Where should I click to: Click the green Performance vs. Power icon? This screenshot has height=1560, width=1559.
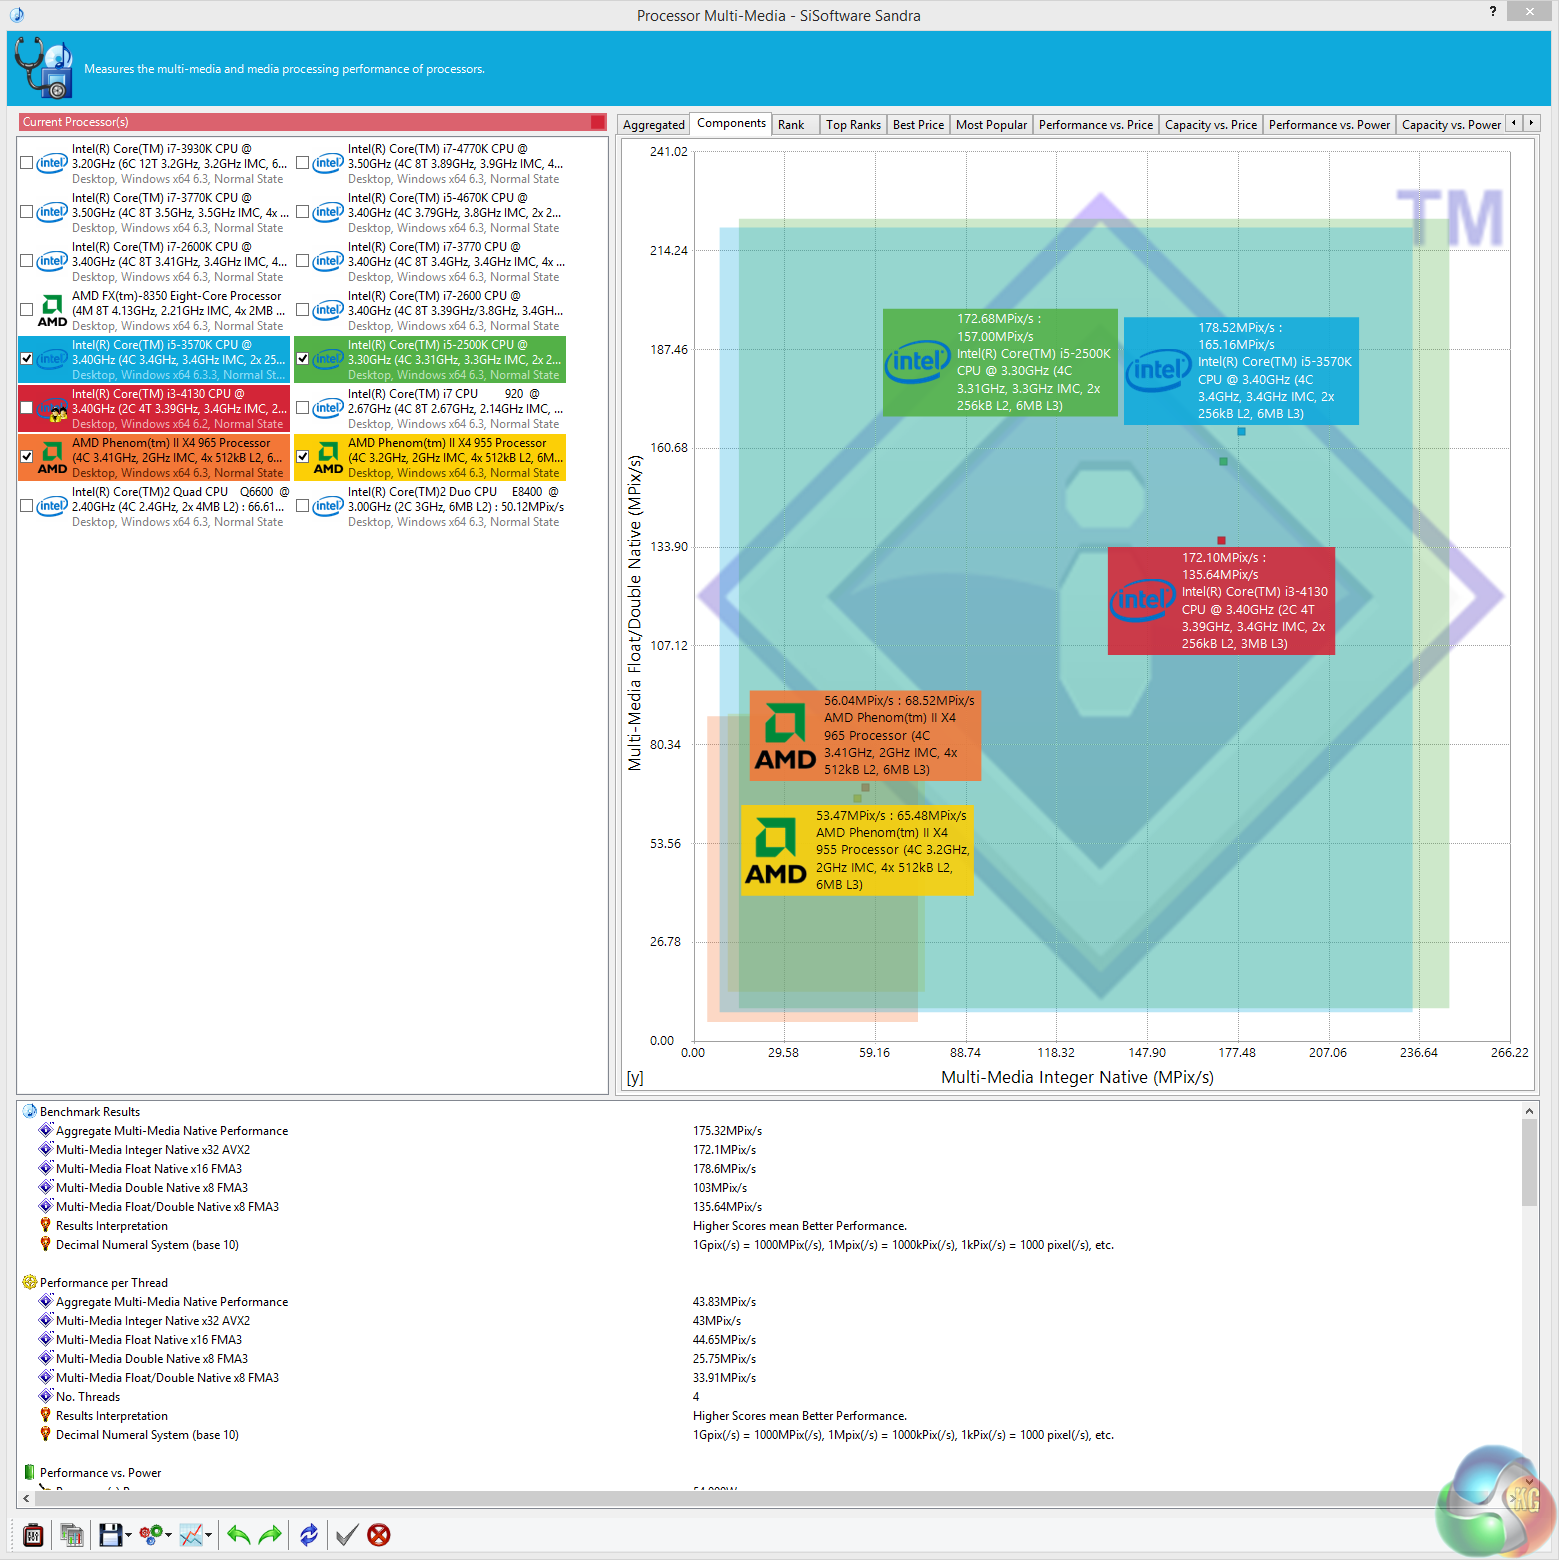30,1472
